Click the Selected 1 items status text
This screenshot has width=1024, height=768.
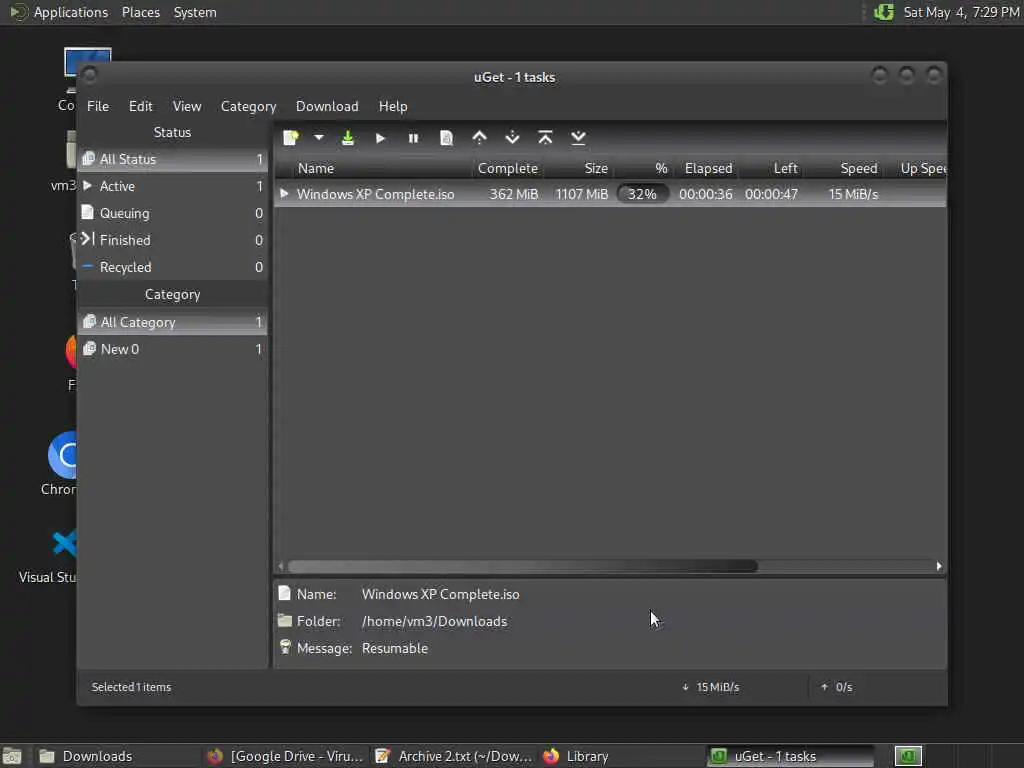pos(131,687)
